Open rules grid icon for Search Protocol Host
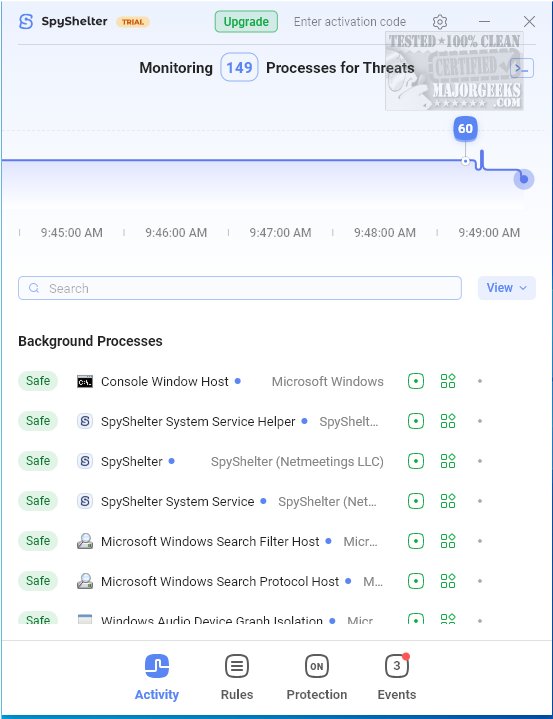Screen dimensions: 553x719 coord(448,581)
